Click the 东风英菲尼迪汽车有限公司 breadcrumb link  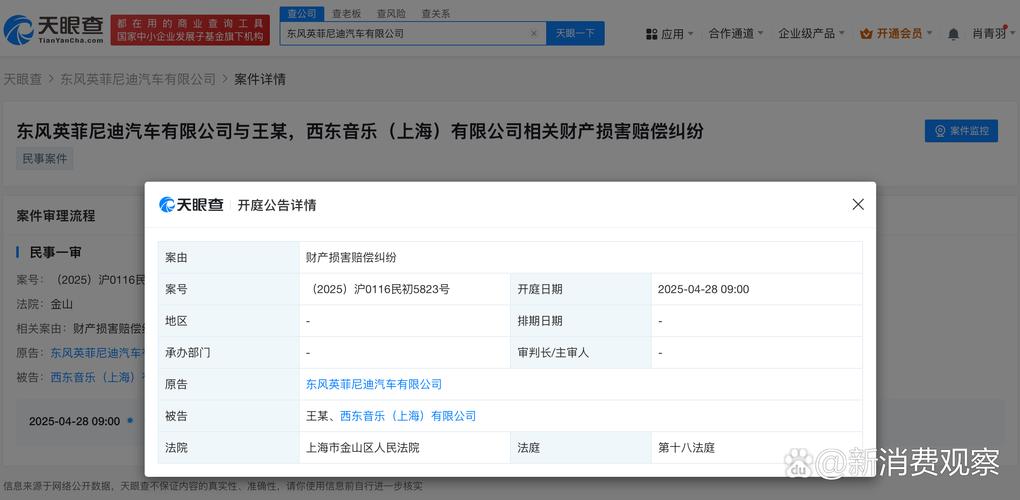(138, 79)
